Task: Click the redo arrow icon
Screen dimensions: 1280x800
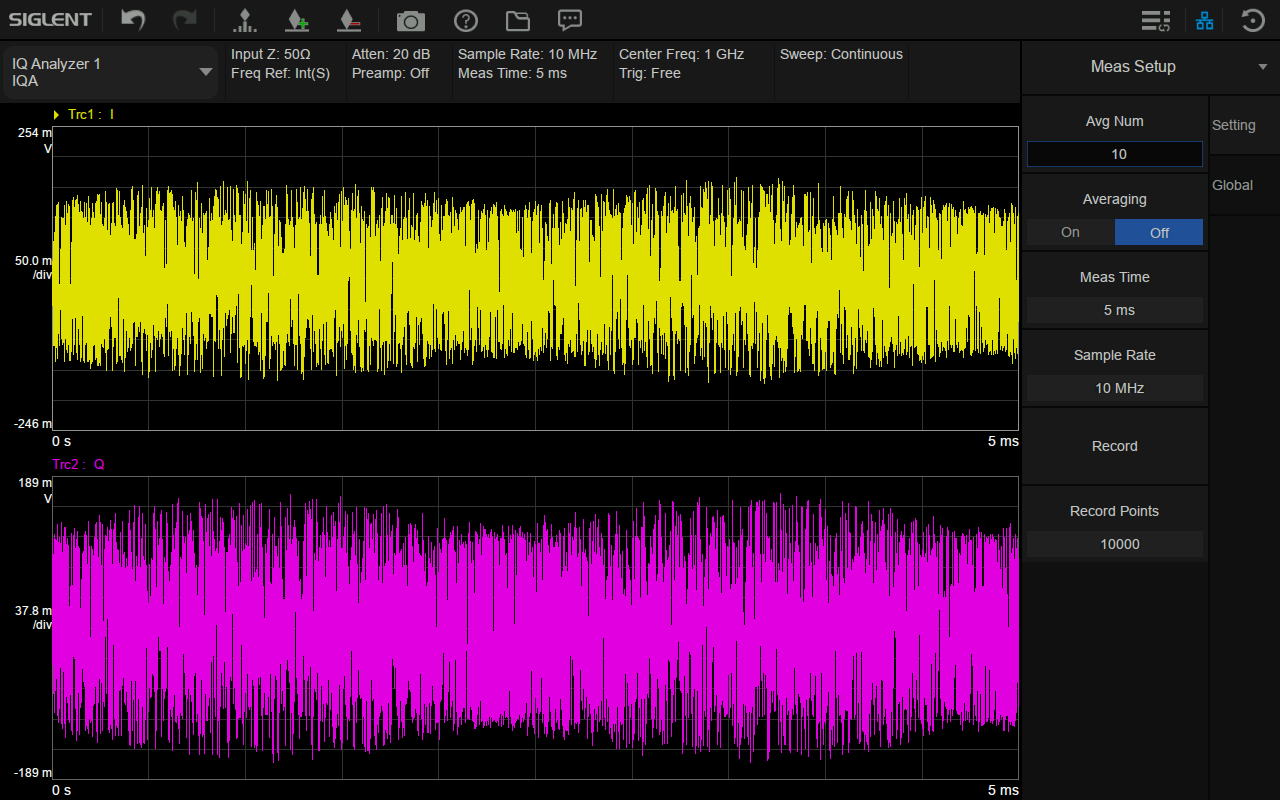Action: pos(184,20)
